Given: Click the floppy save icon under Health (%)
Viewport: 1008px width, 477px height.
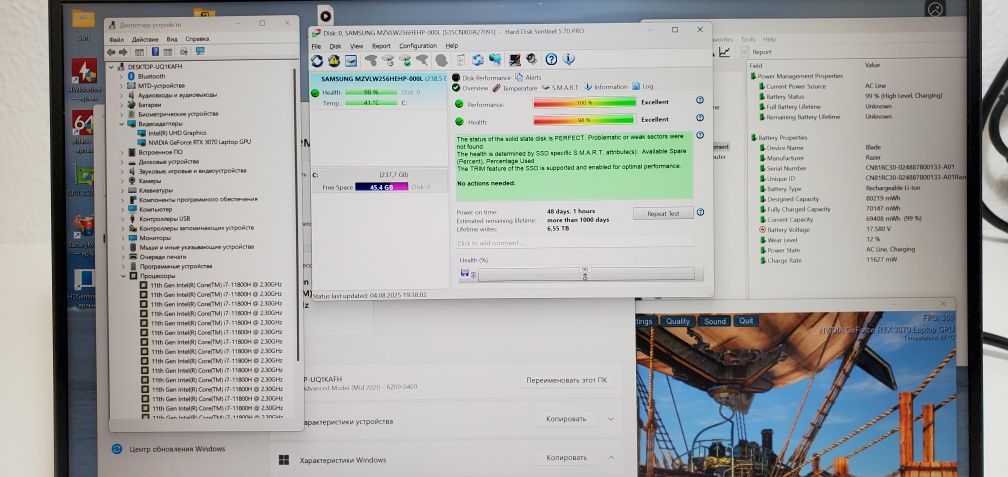Looking at the screenshot, I should (464, 273).
